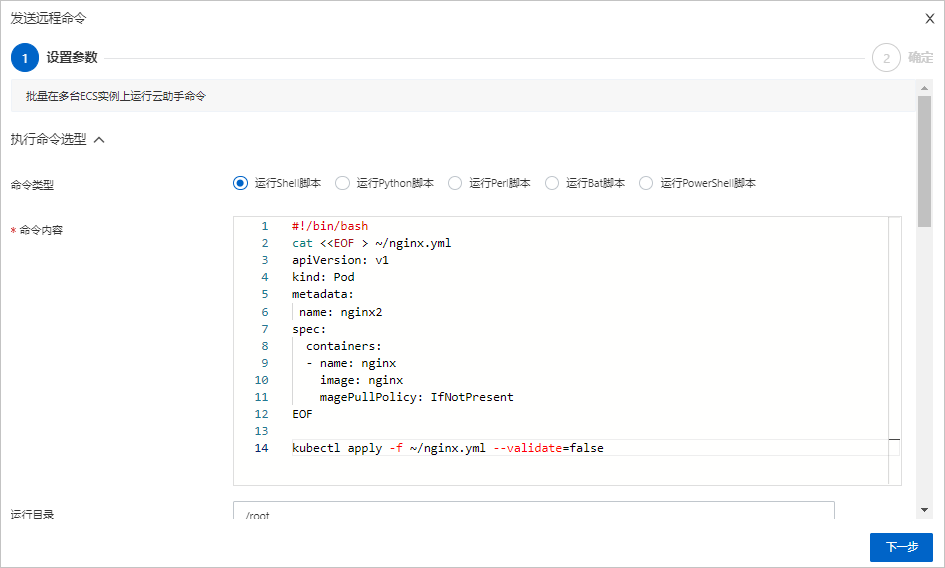Click the editor overview ruler cursor marker
The image size is (945, 568).
(894, 439)
